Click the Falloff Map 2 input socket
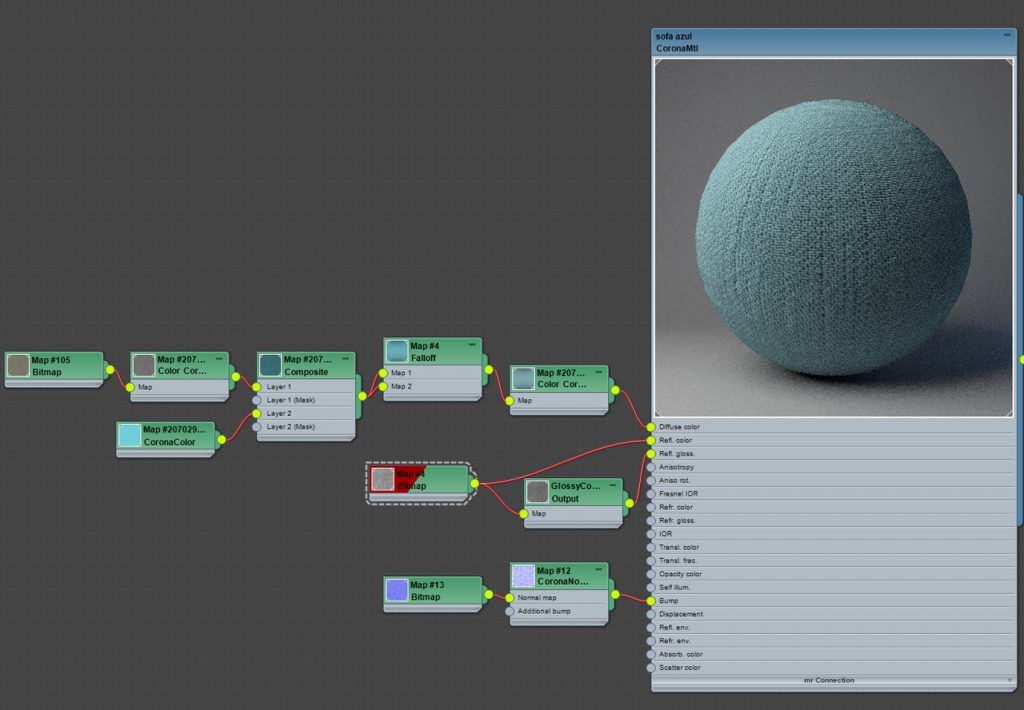This screenshot has width=1024, height=710. point(383,387)
